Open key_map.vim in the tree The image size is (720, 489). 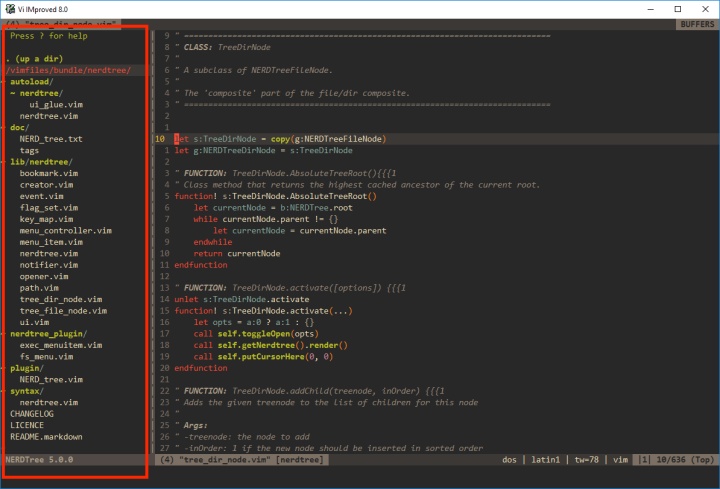pos(46,219)
